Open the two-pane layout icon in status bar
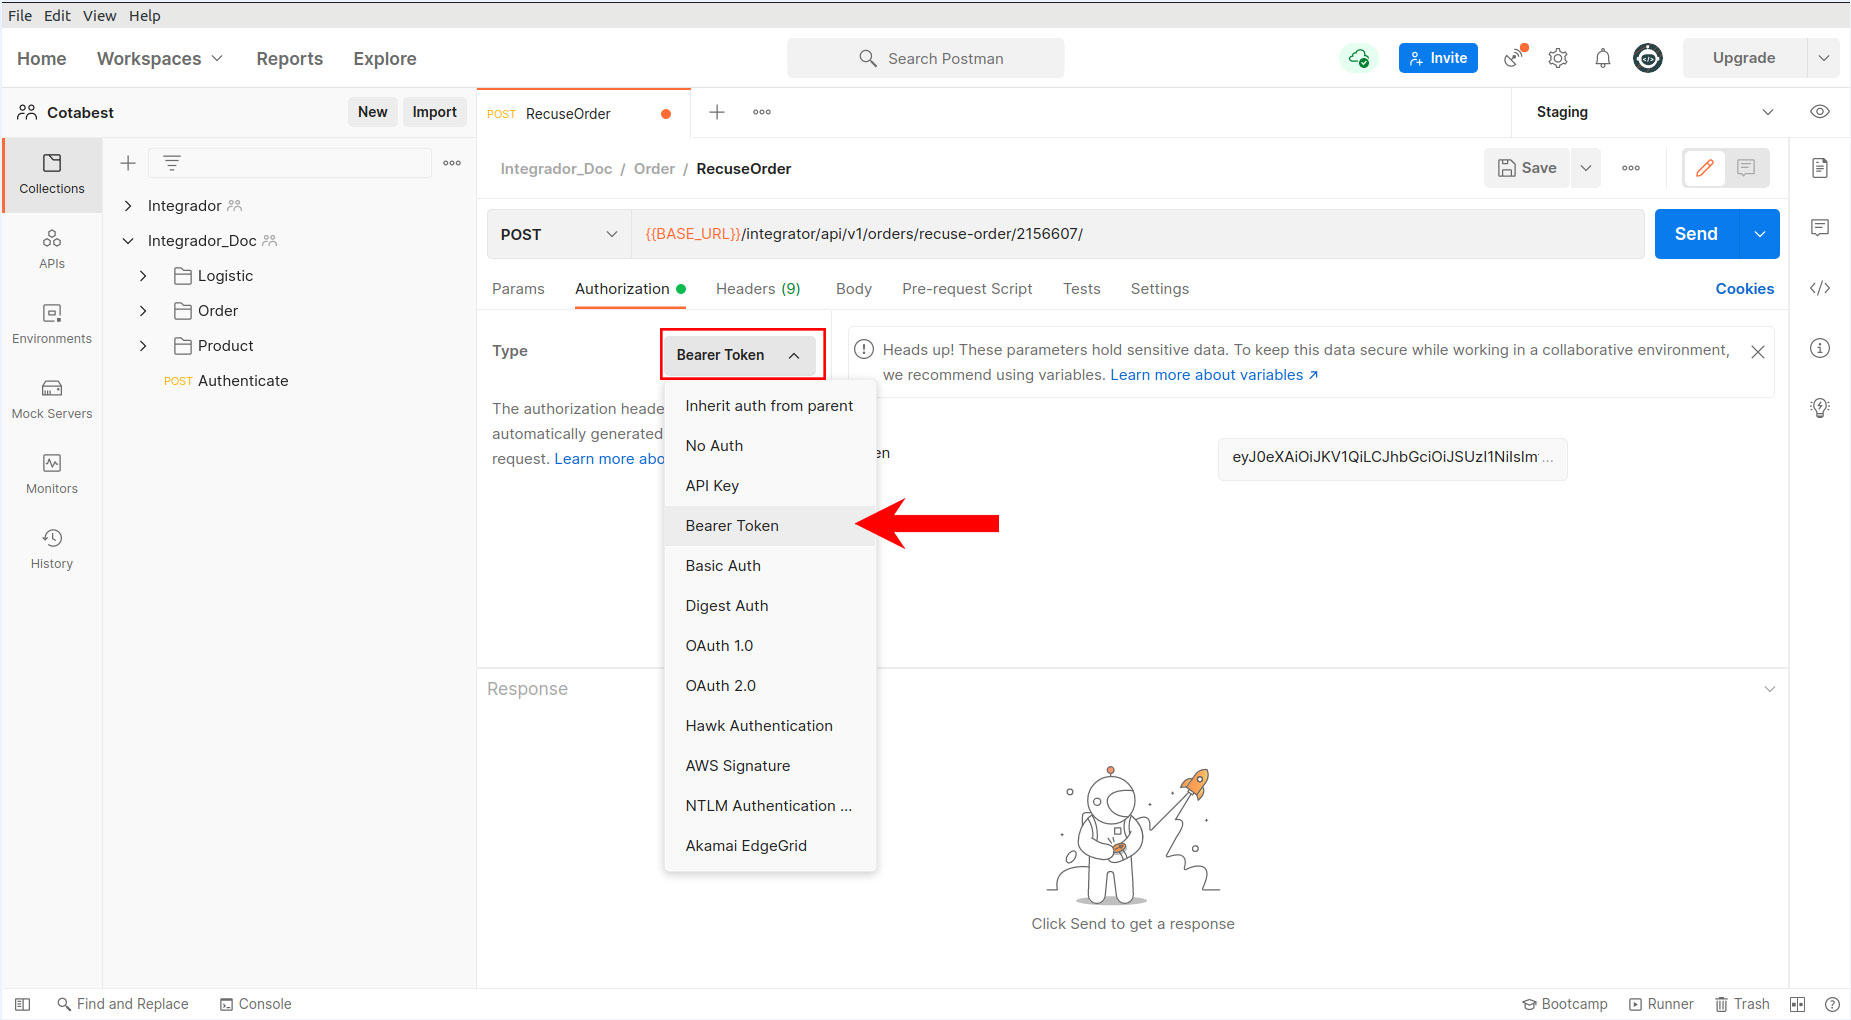 click(1797, 1004)
